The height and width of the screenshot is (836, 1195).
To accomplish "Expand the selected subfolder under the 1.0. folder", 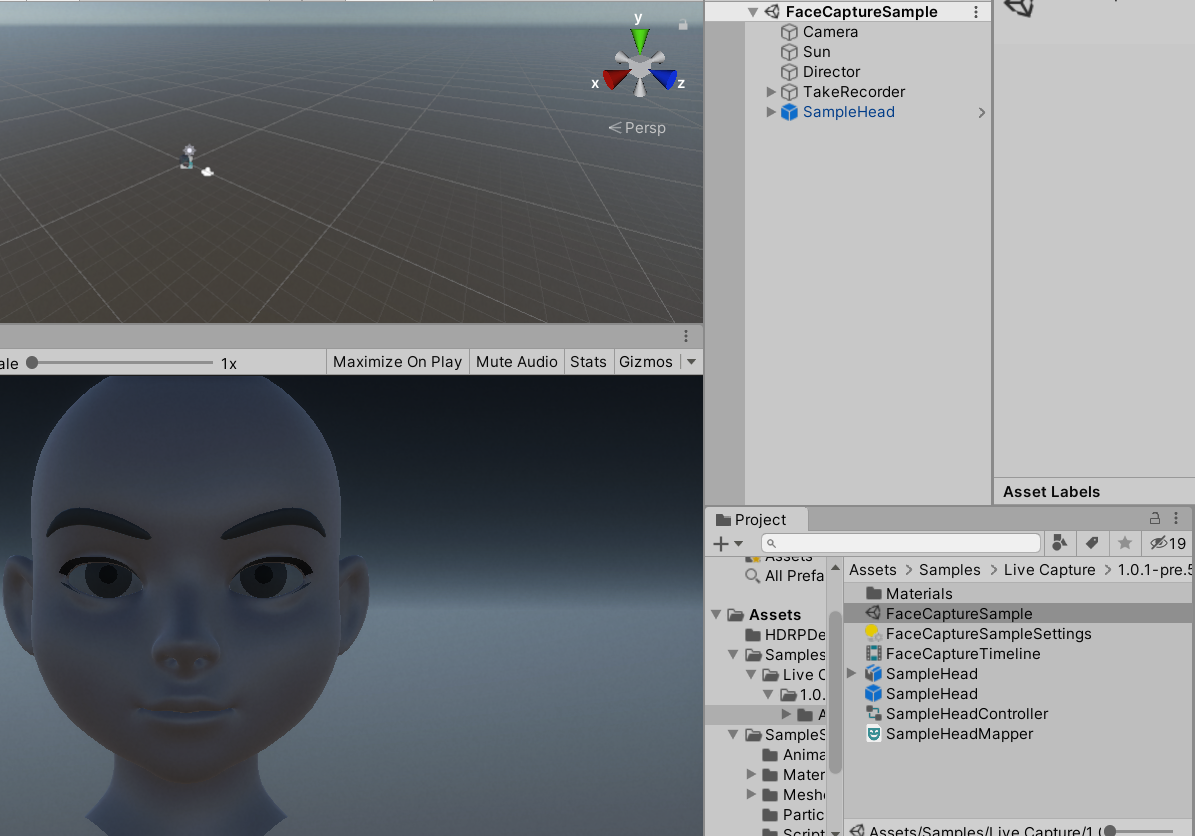I will [786, 714].
